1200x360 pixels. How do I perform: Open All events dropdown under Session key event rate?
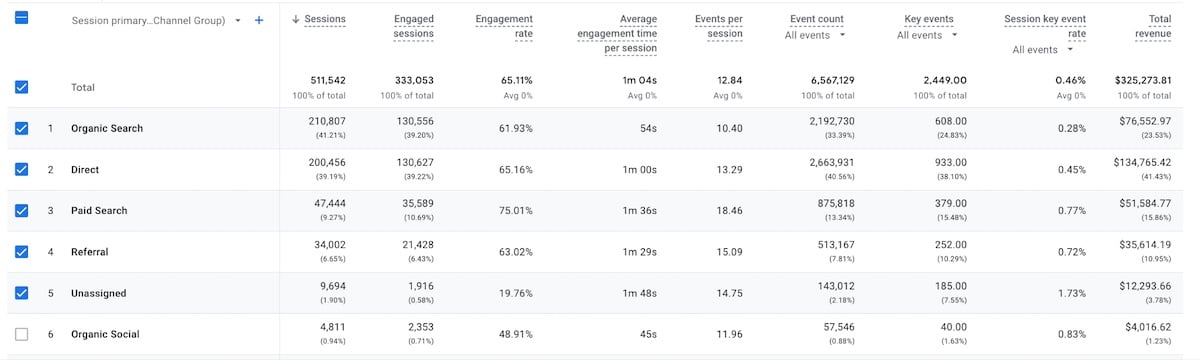1043,50
